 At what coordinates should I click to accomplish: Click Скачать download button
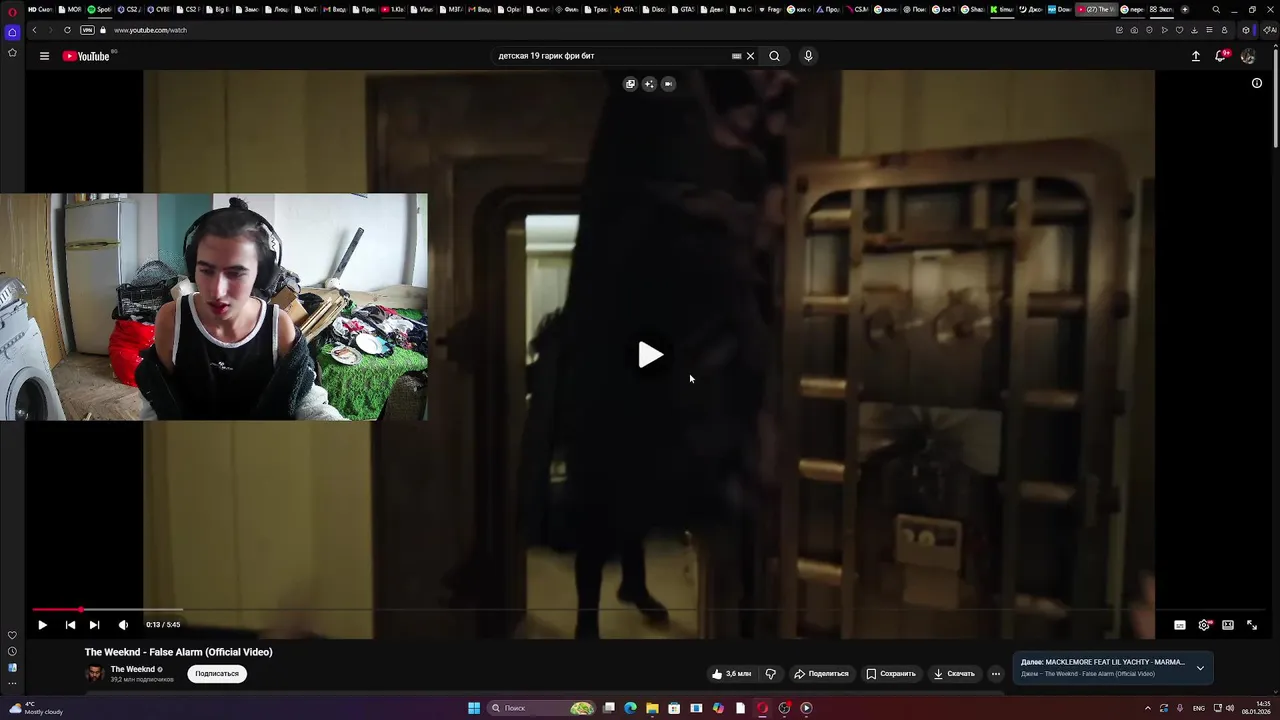click(x=954, y=674)
